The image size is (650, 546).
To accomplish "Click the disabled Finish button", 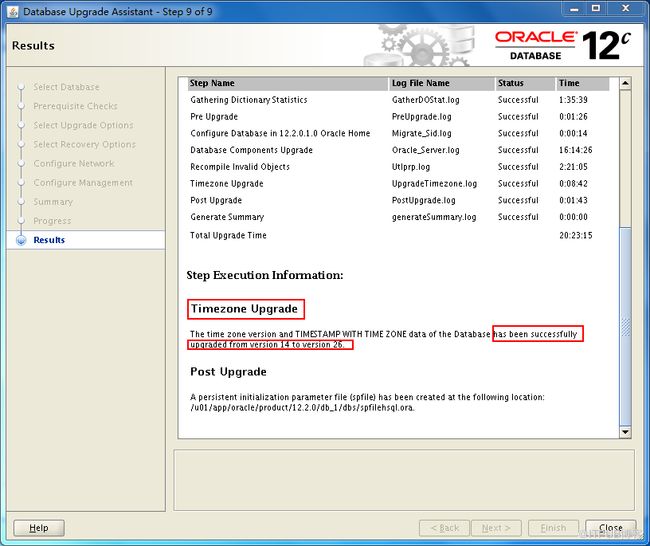I will point(553,528).
